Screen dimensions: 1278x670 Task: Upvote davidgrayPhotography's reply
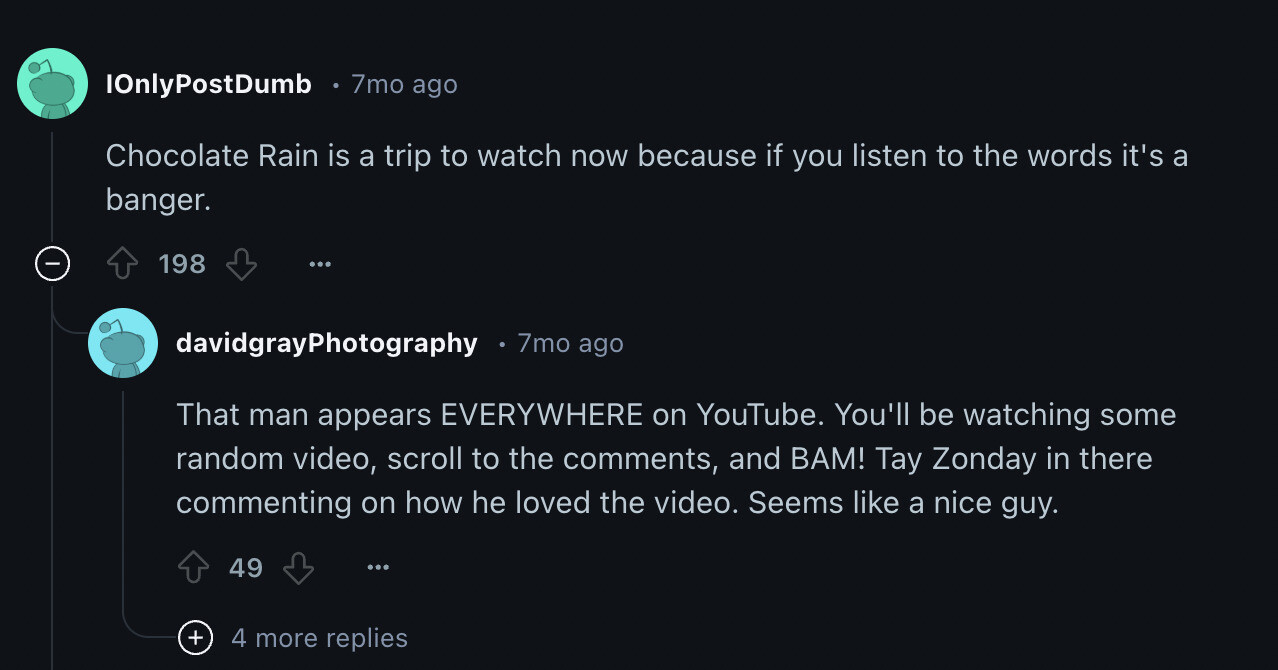tap(193, 569)
